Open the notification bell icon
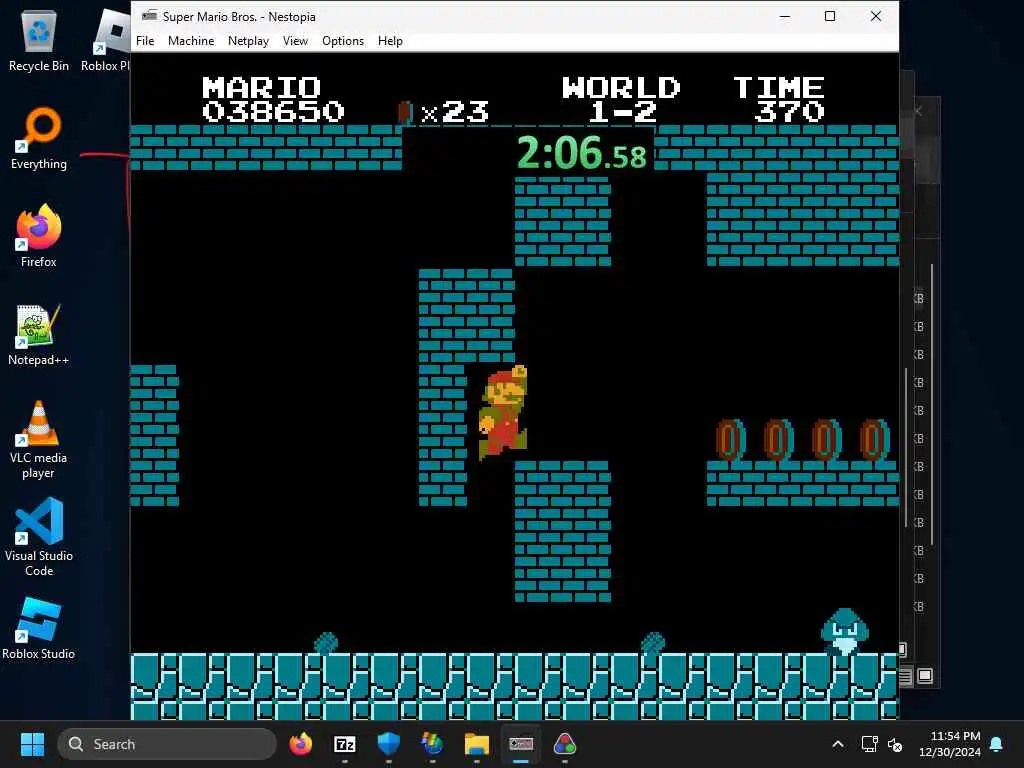This screenshot has height=768, width=1024. 997,744
